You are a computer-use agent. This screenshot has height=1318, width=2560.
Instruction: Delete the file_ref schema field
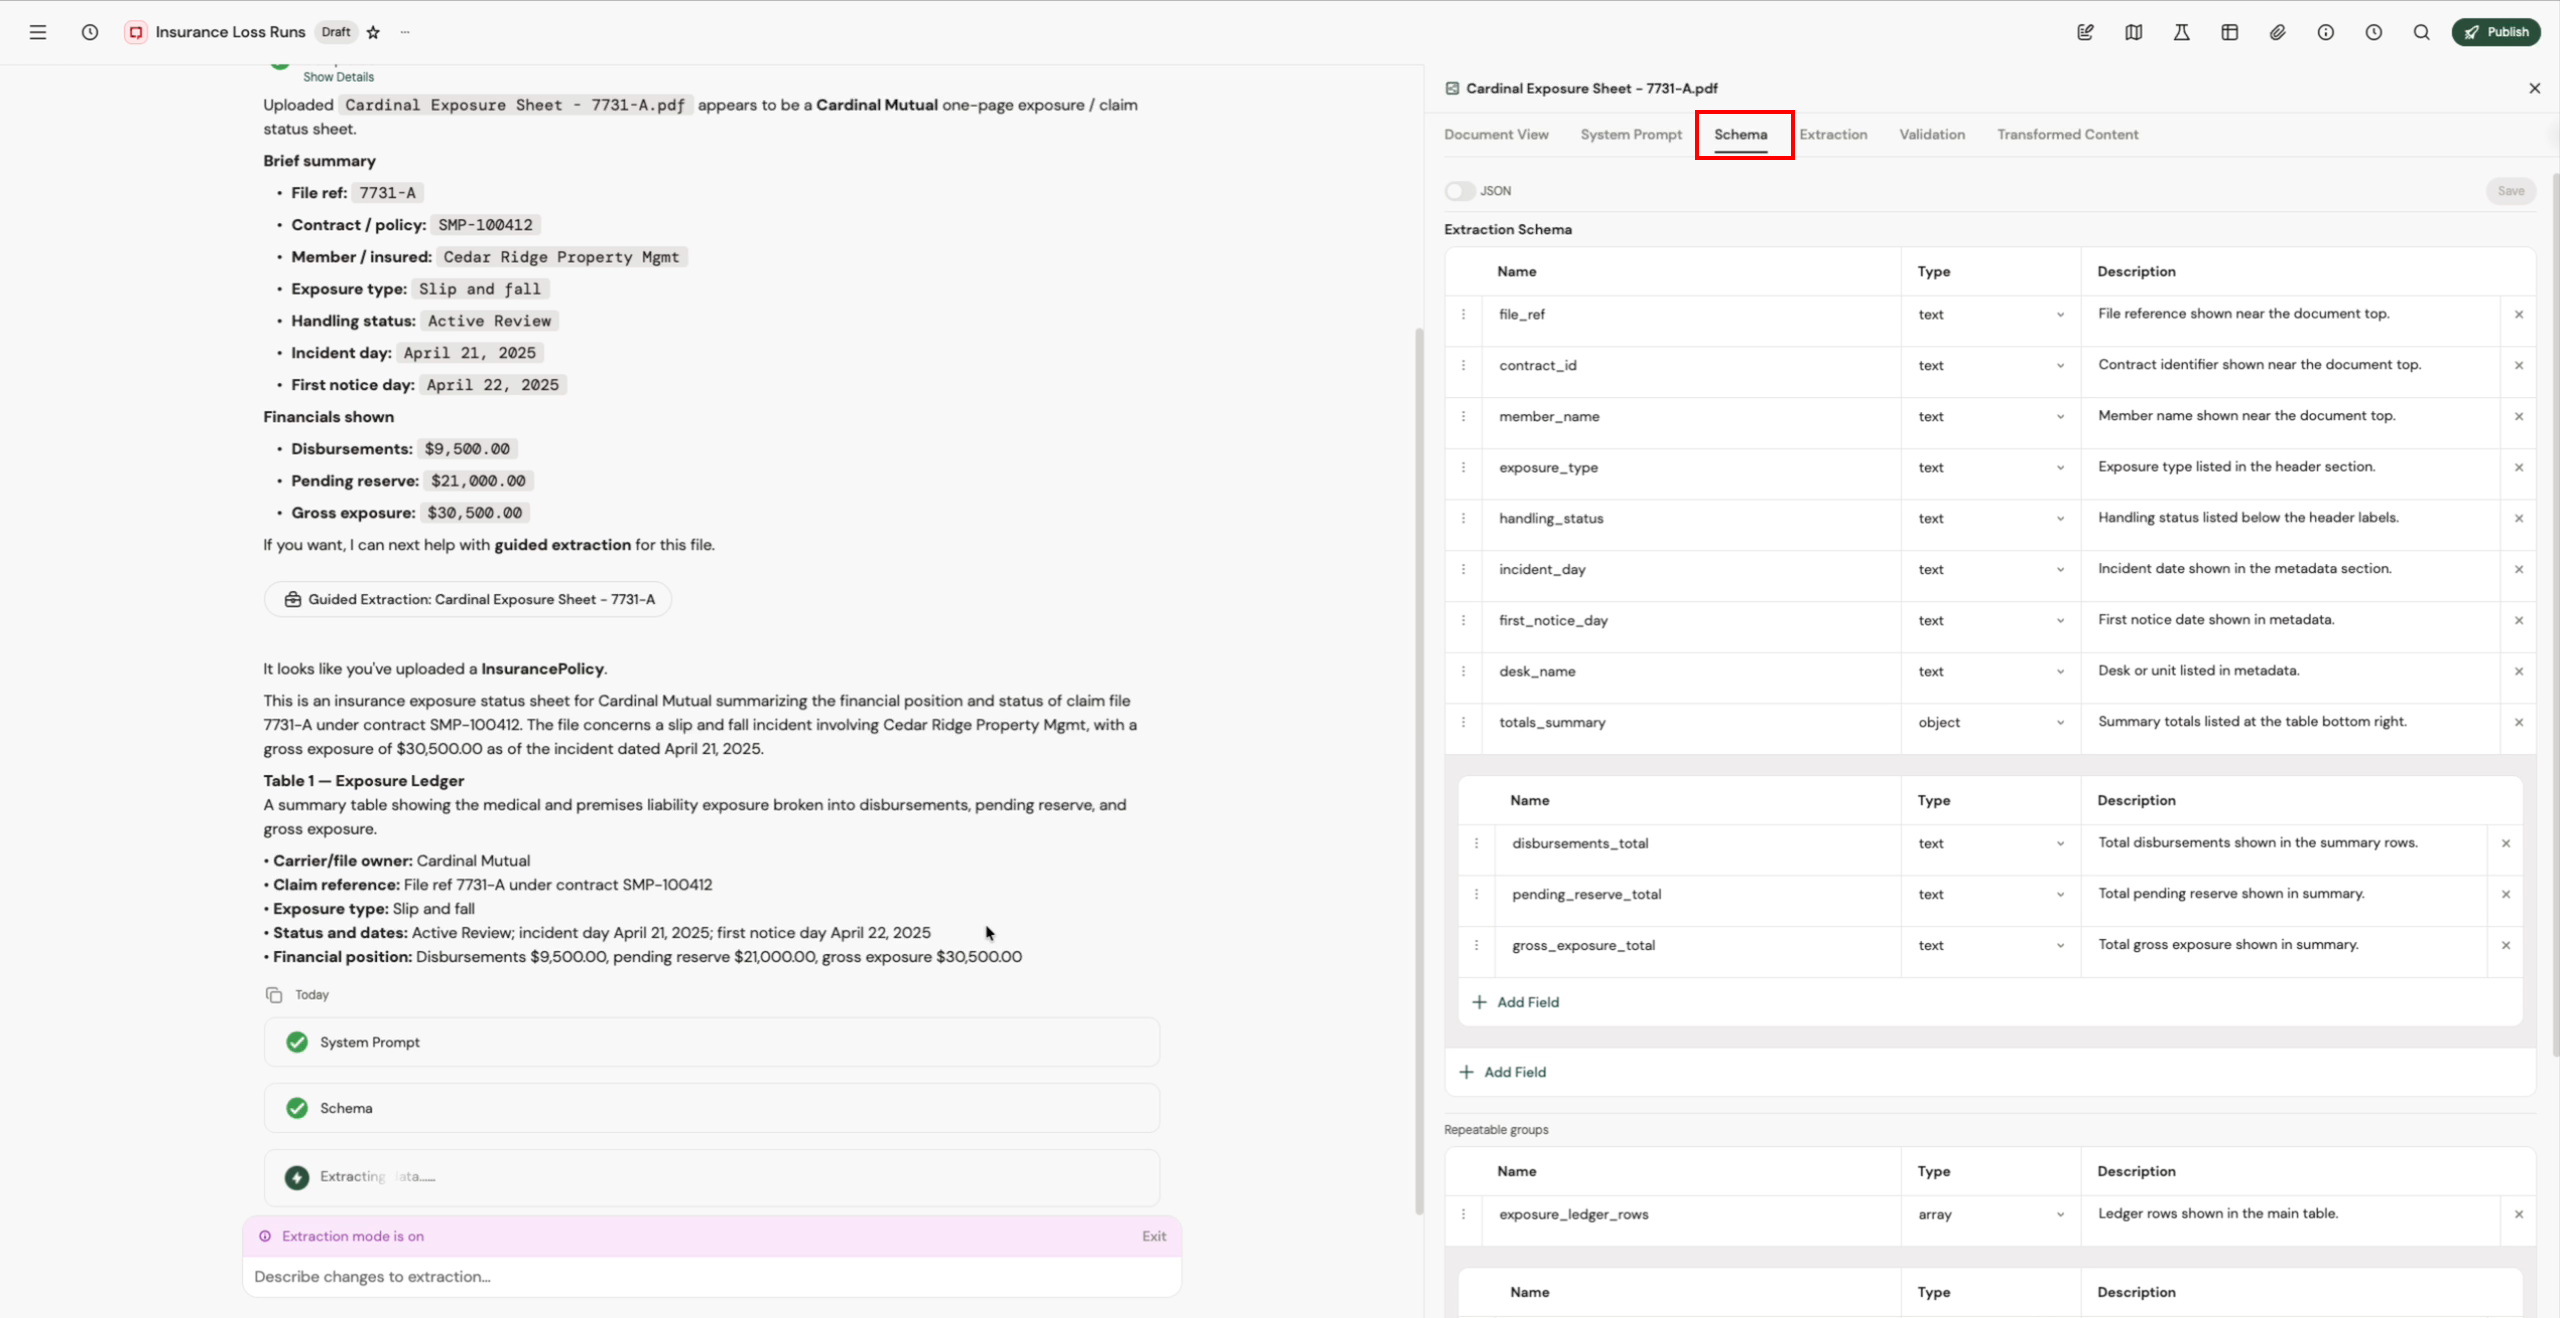click(2518, 314)
